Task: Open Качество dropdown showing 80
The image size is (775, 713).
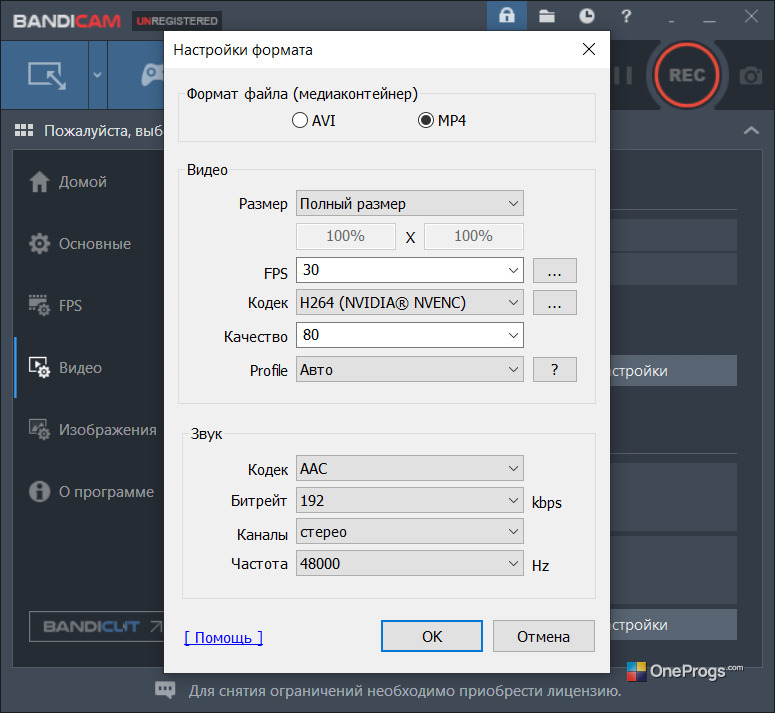Action: (x=410, y=335)
